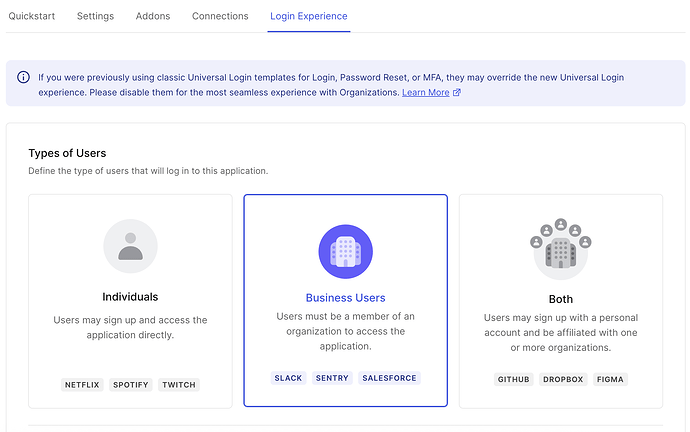
Task: Click the Individuals person icon
Action: point(130,246)
